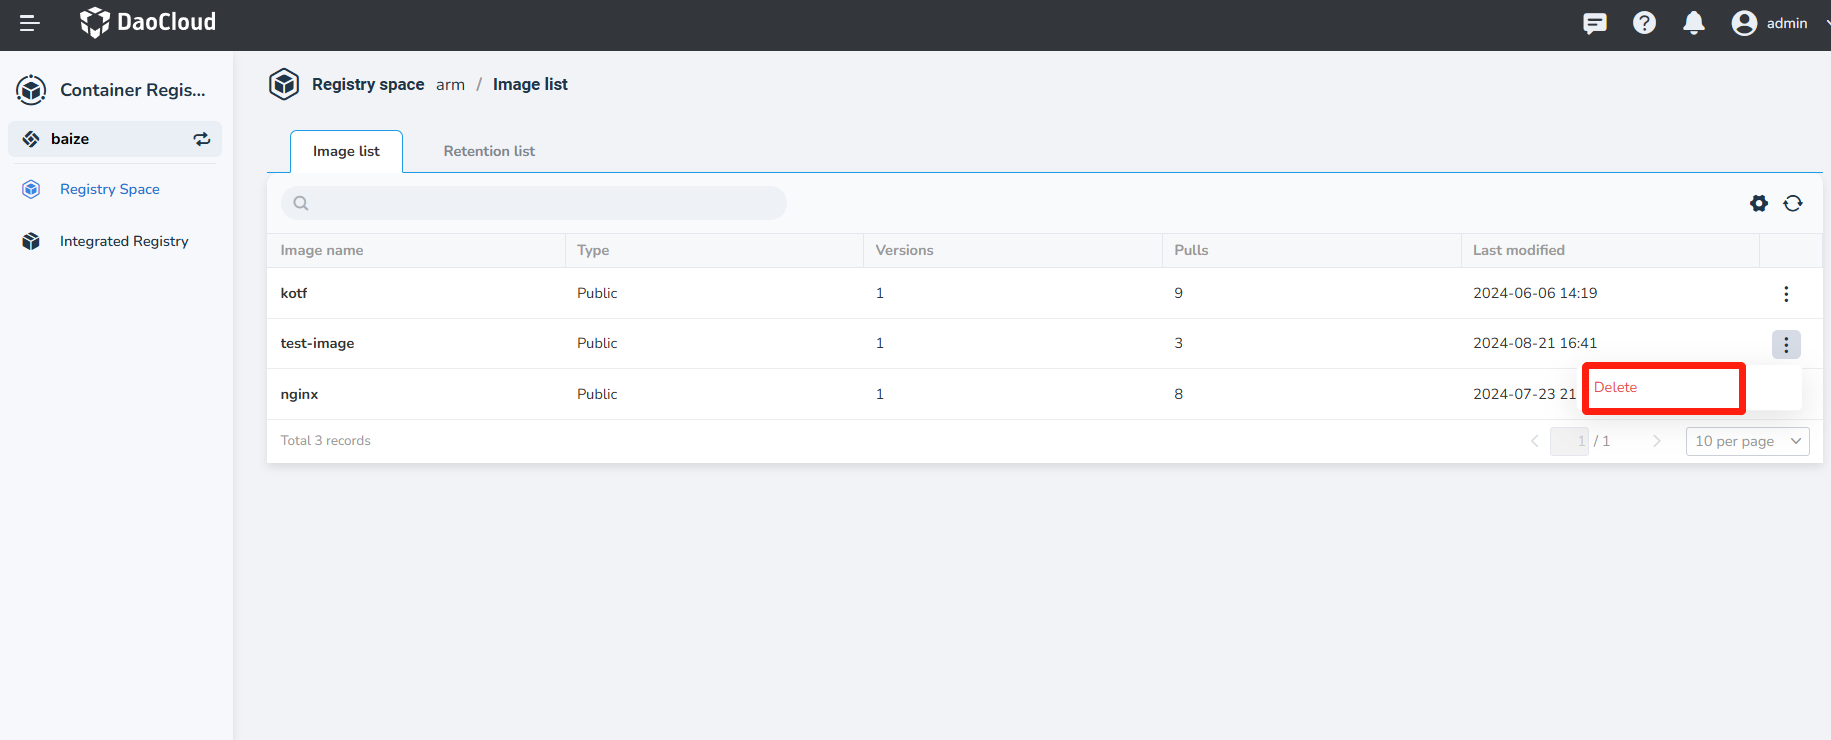Click the DaoCloud logo
Screen dimensions: 1831x740
click(148, 22)
